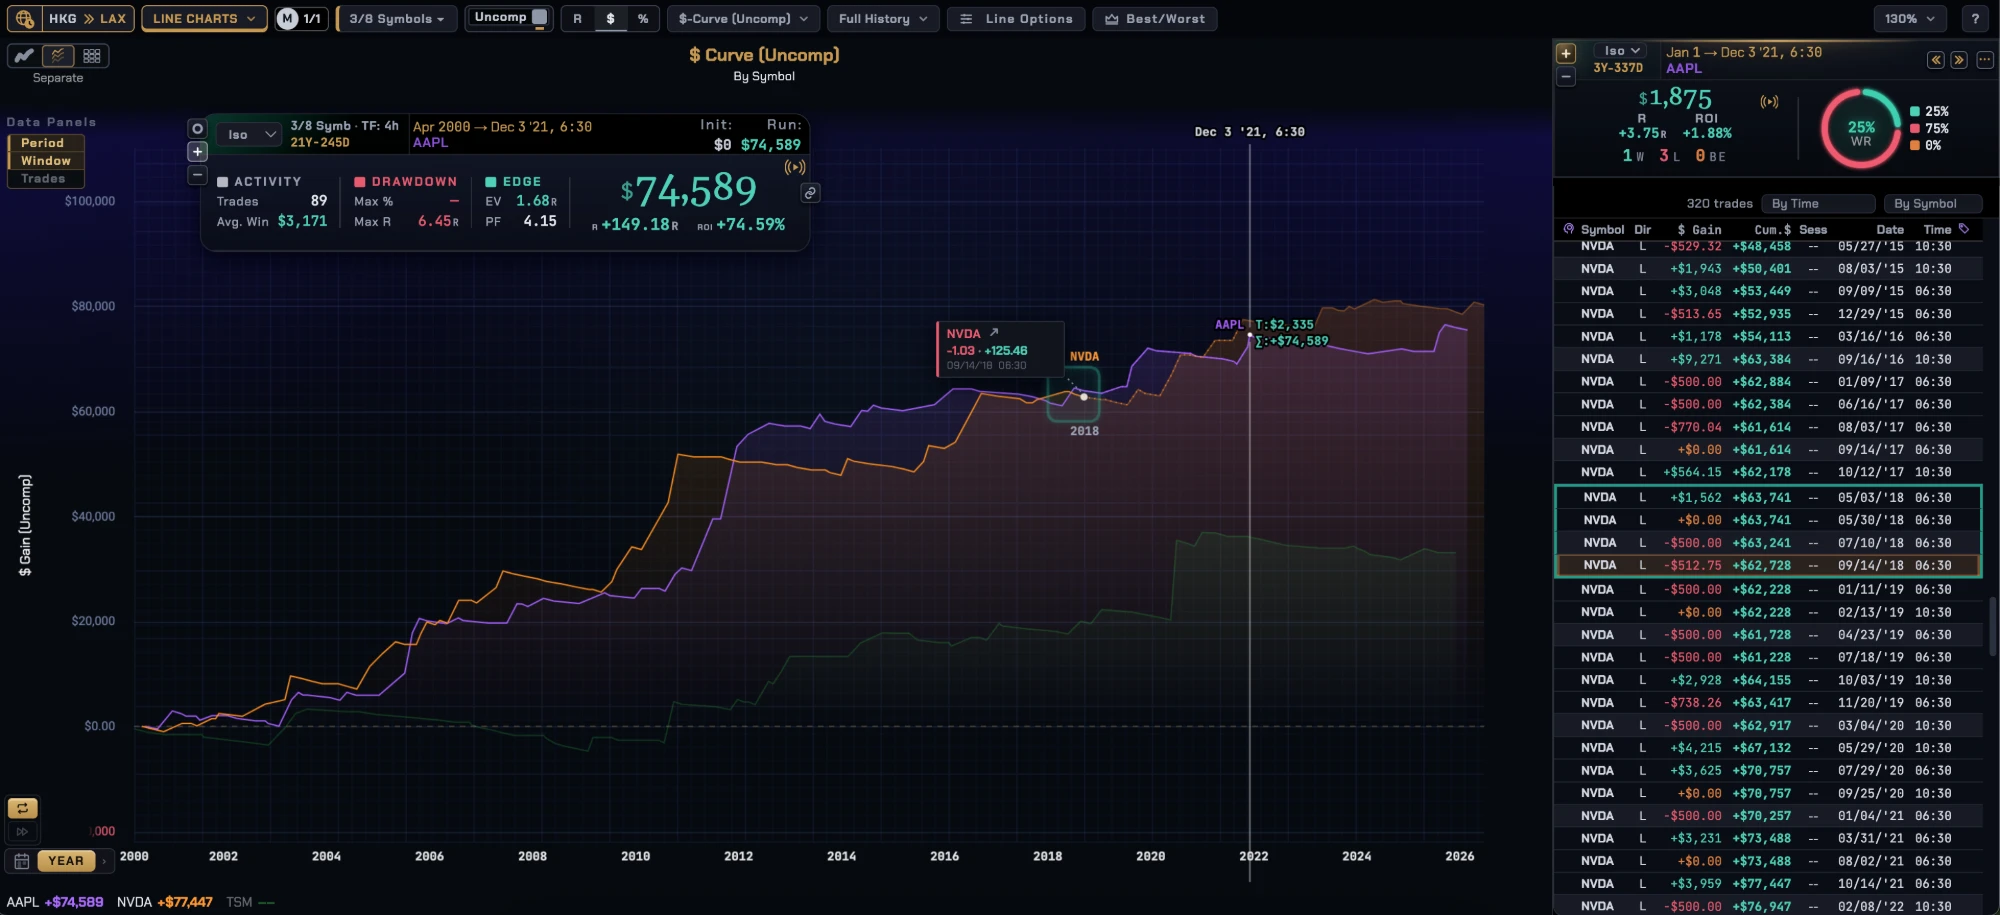
Task: Click the gold loop/repeat icon button
Action: coord(22,808)
